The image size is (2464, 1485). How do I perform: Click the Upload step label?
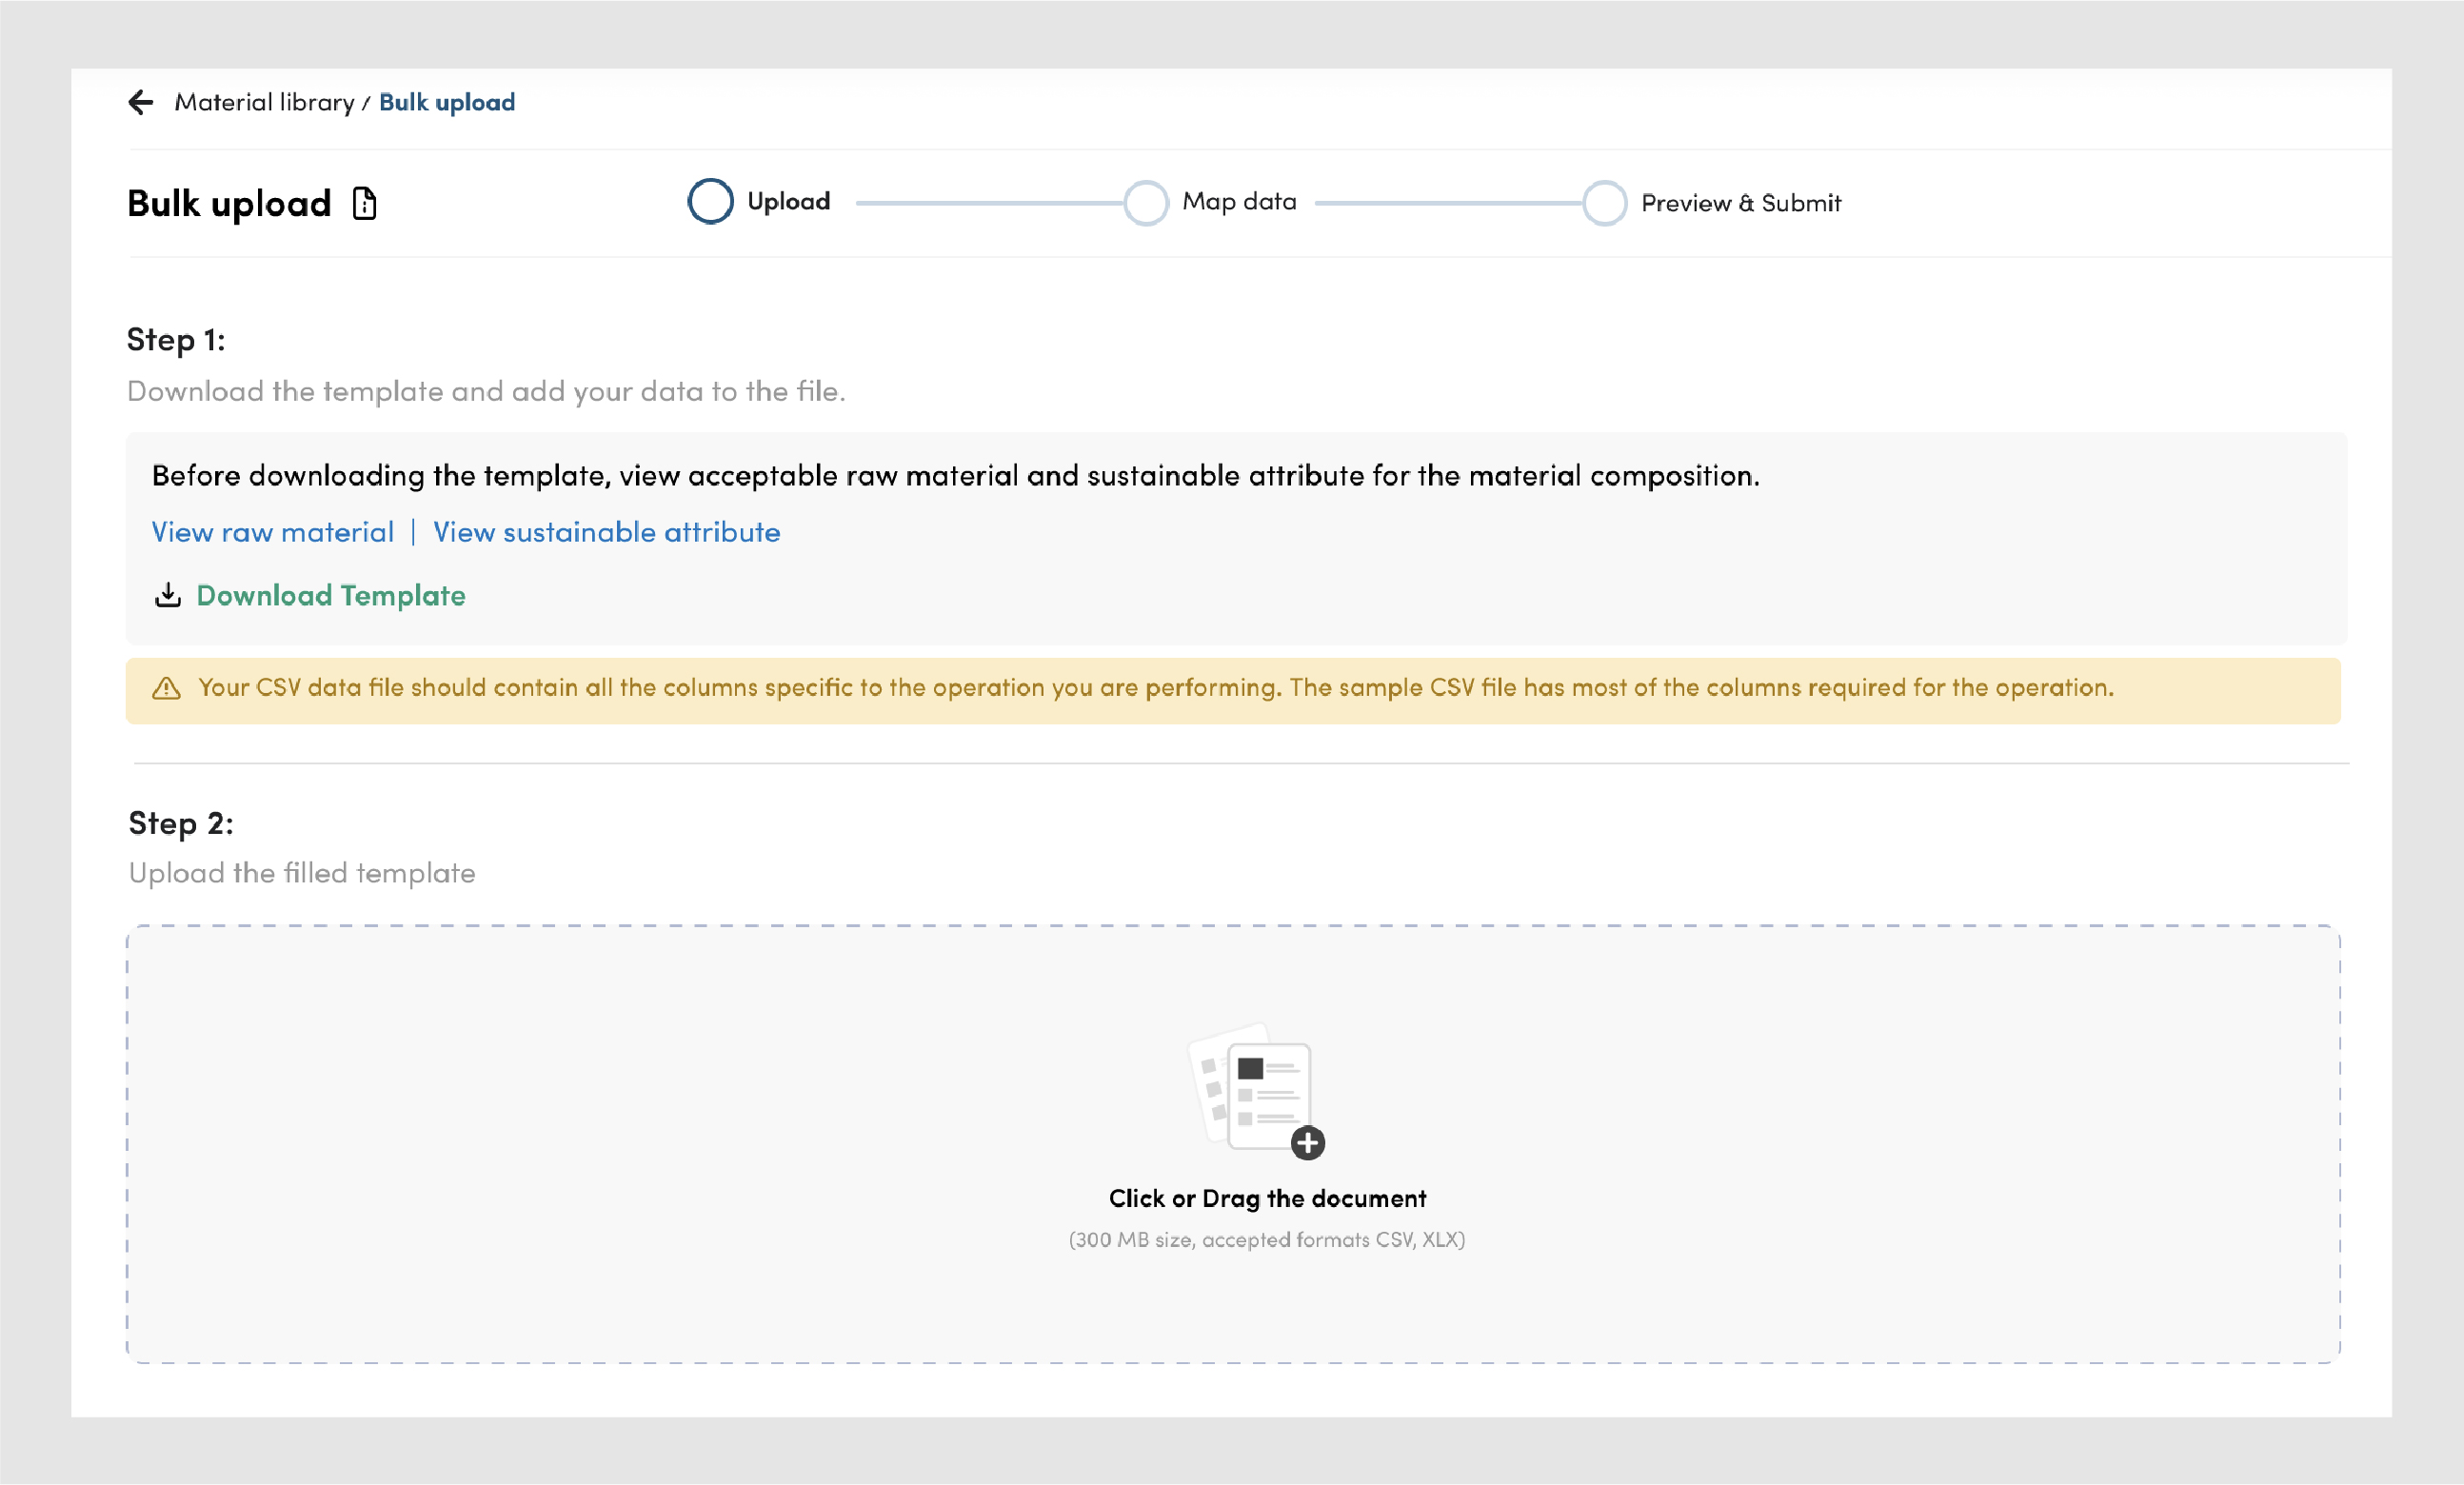coord(788,202)
